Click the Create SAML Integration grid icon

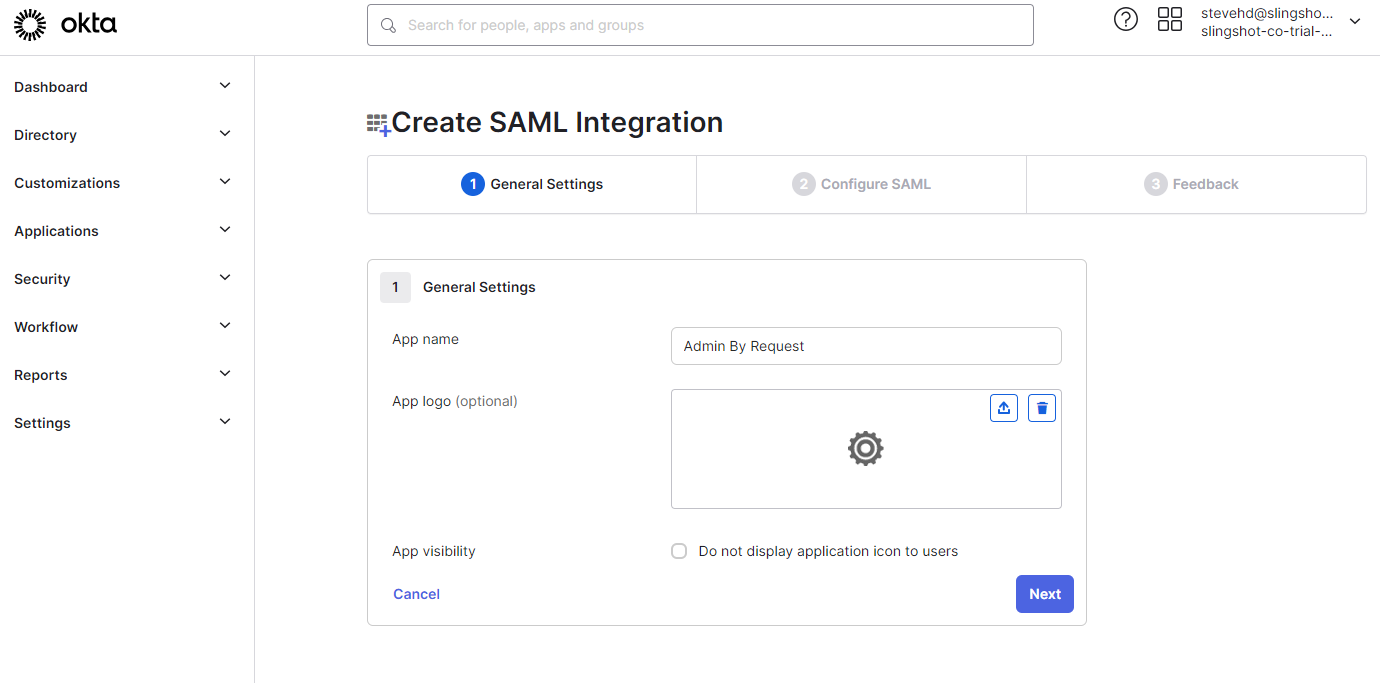pyautogui.click(x=378, y=124)
